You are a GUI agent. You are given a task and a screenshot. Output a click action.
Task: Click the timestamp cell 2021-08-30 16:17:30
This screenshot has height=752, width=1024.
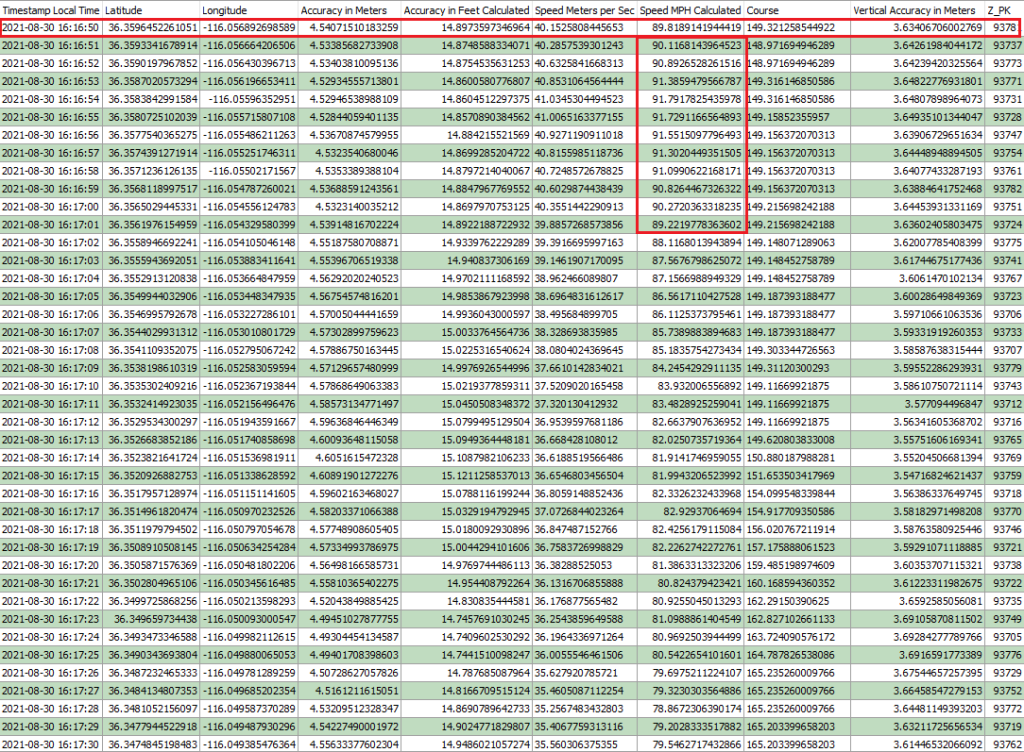point(51,744)
